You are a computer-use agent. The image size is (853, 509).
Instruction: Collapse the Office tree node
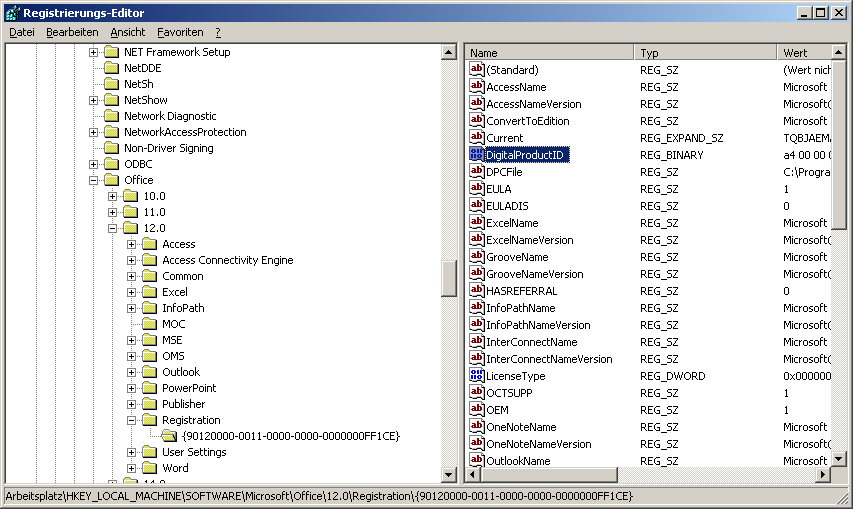(94, 180)
